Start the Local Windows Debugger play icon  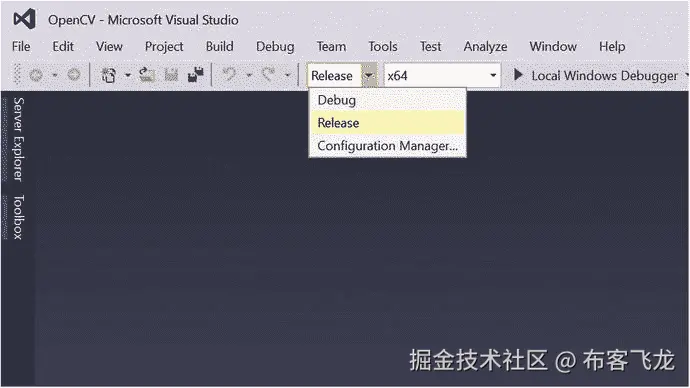pos(518,75)
